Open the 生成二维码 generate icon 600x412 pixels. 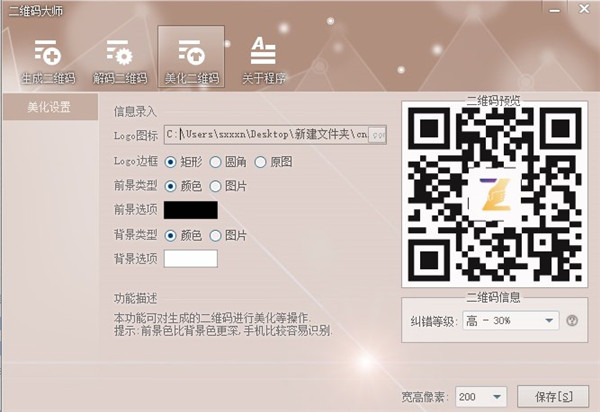[x=48, y=61]
